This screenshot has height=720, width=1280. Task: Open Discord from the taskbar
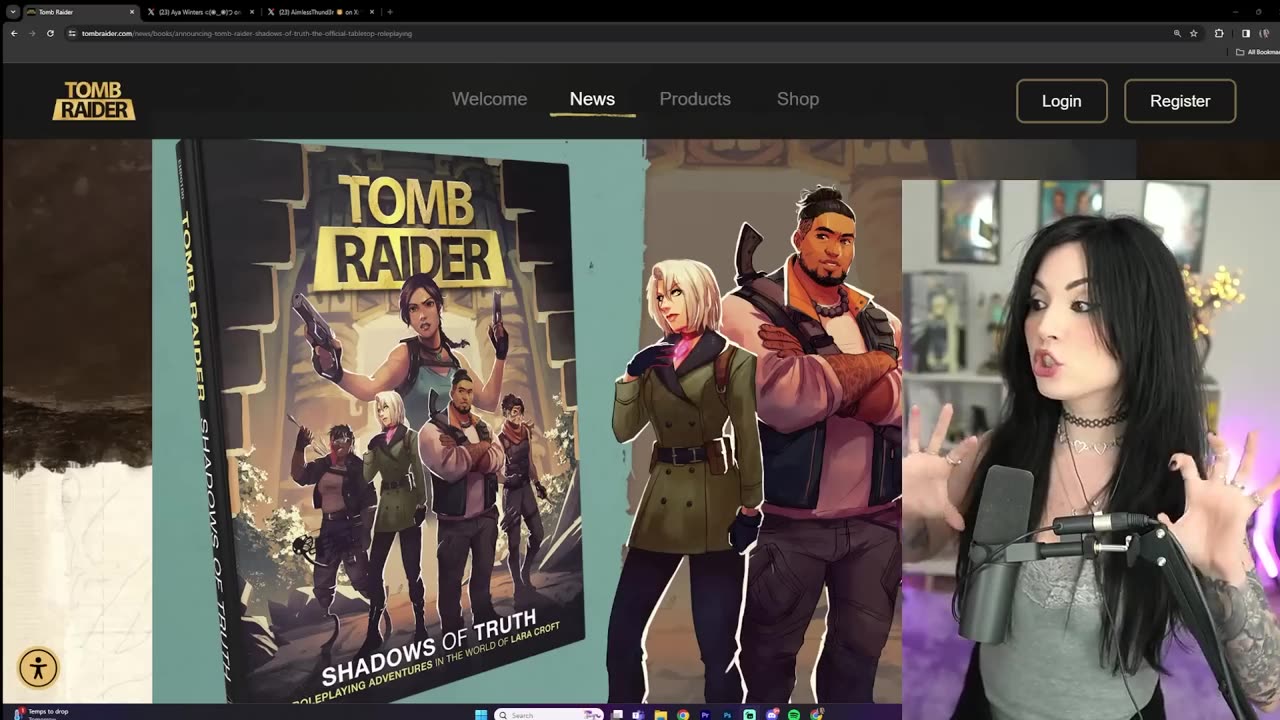[772, 715]
